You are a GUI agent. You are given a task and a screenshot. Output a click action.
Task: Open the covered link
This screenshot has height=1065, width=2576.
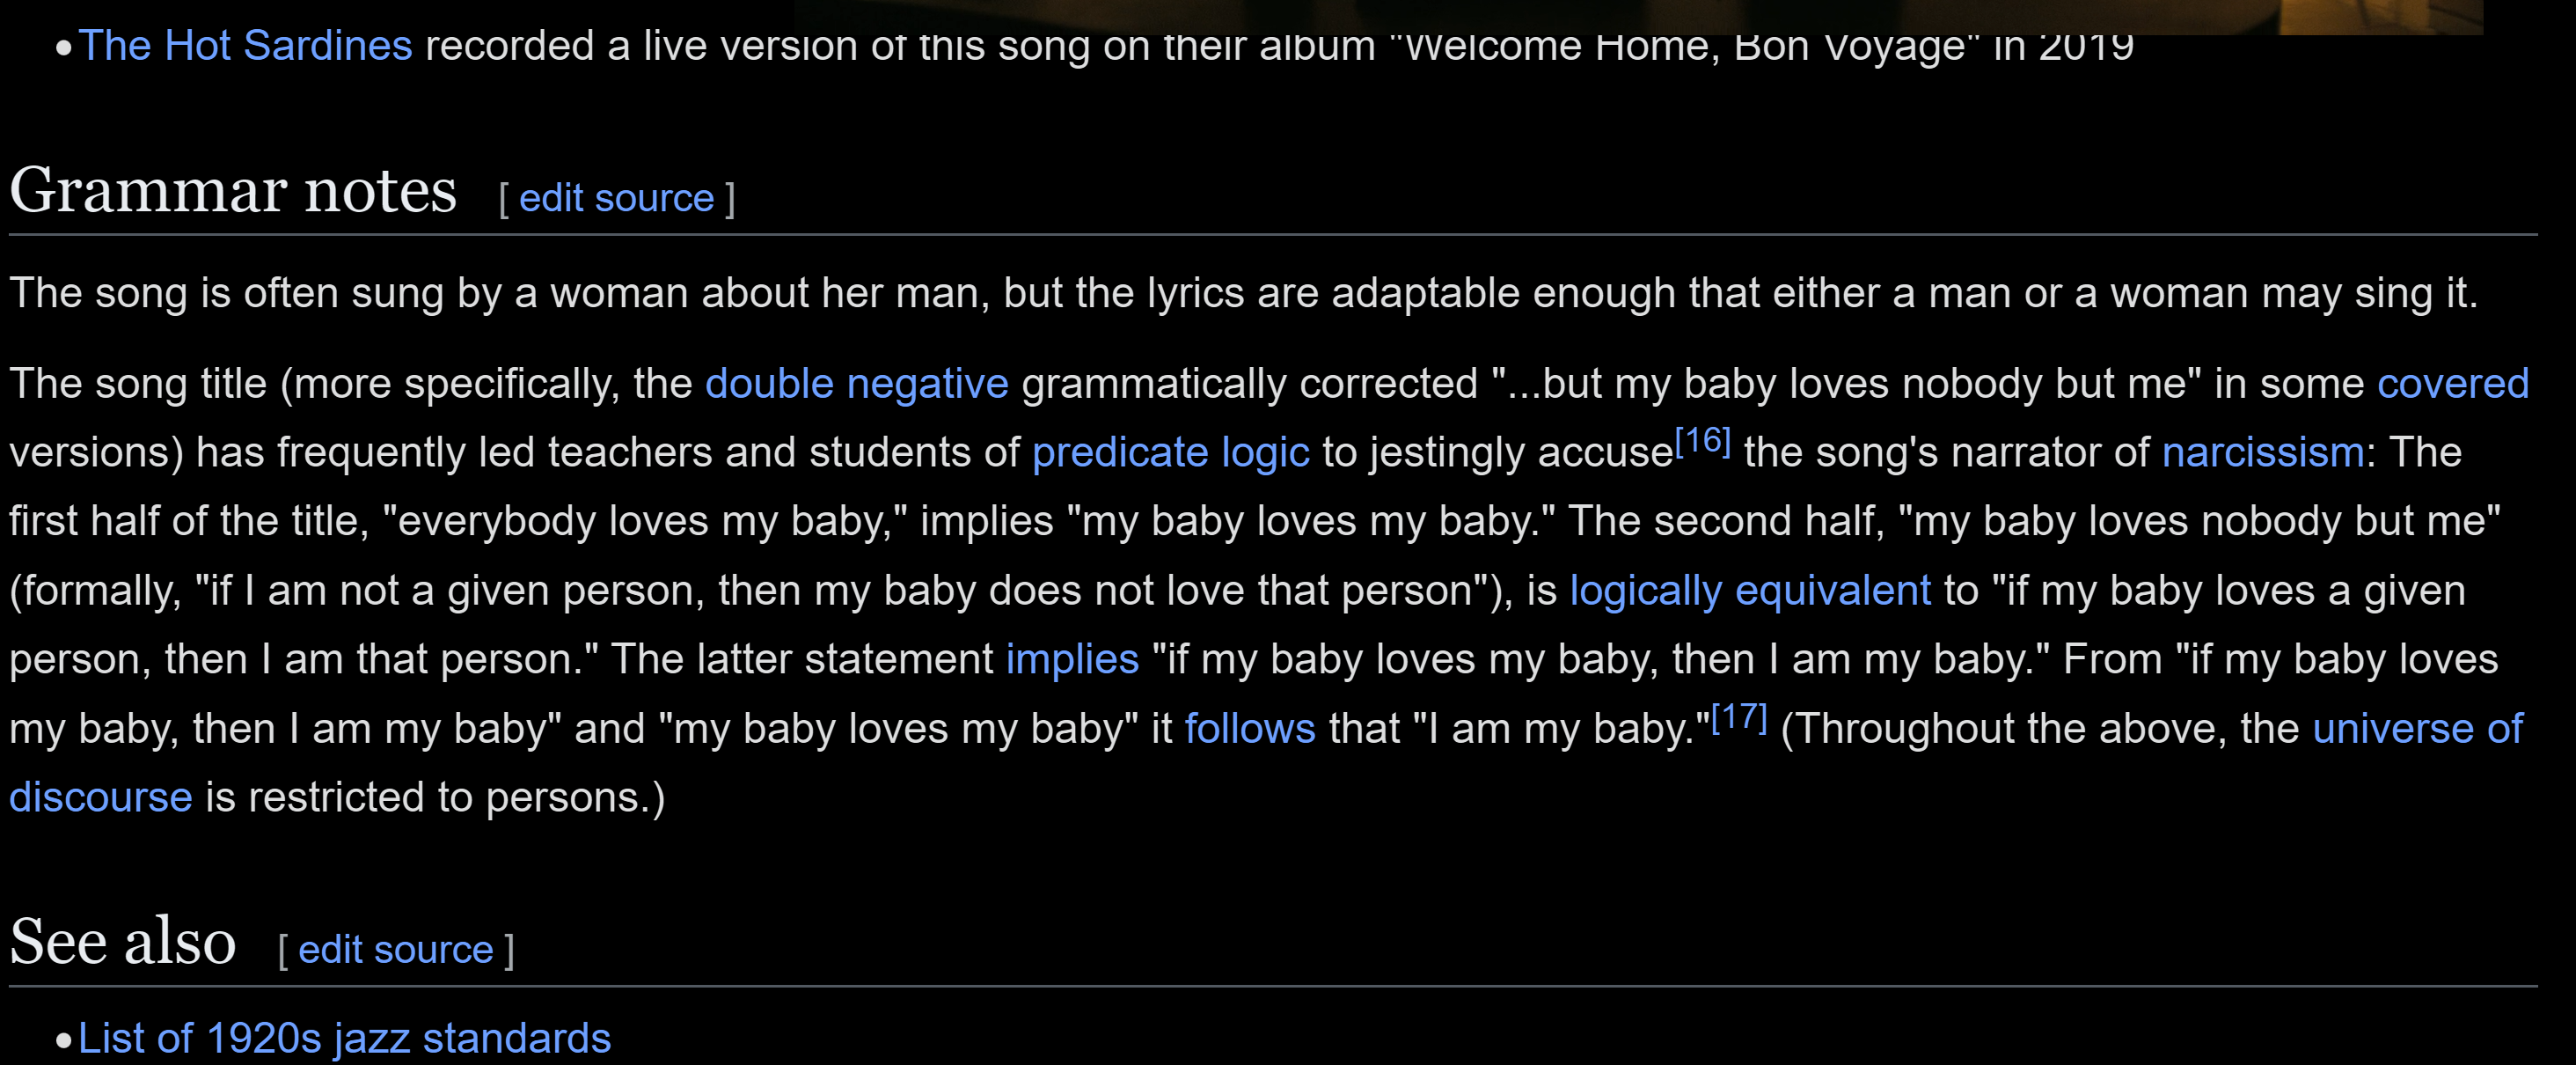pos(2452,384)
